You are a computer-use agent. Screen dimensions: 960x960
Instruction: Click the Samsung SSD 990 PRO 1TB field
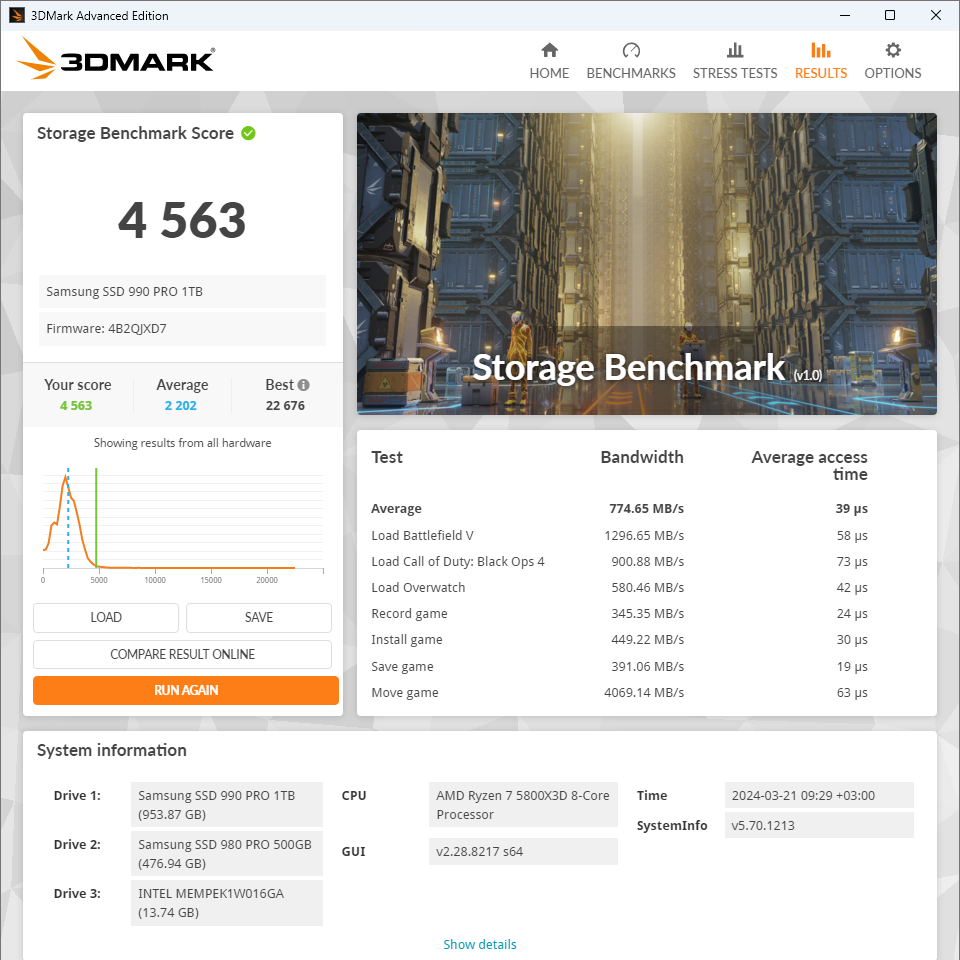coord(182,291)
